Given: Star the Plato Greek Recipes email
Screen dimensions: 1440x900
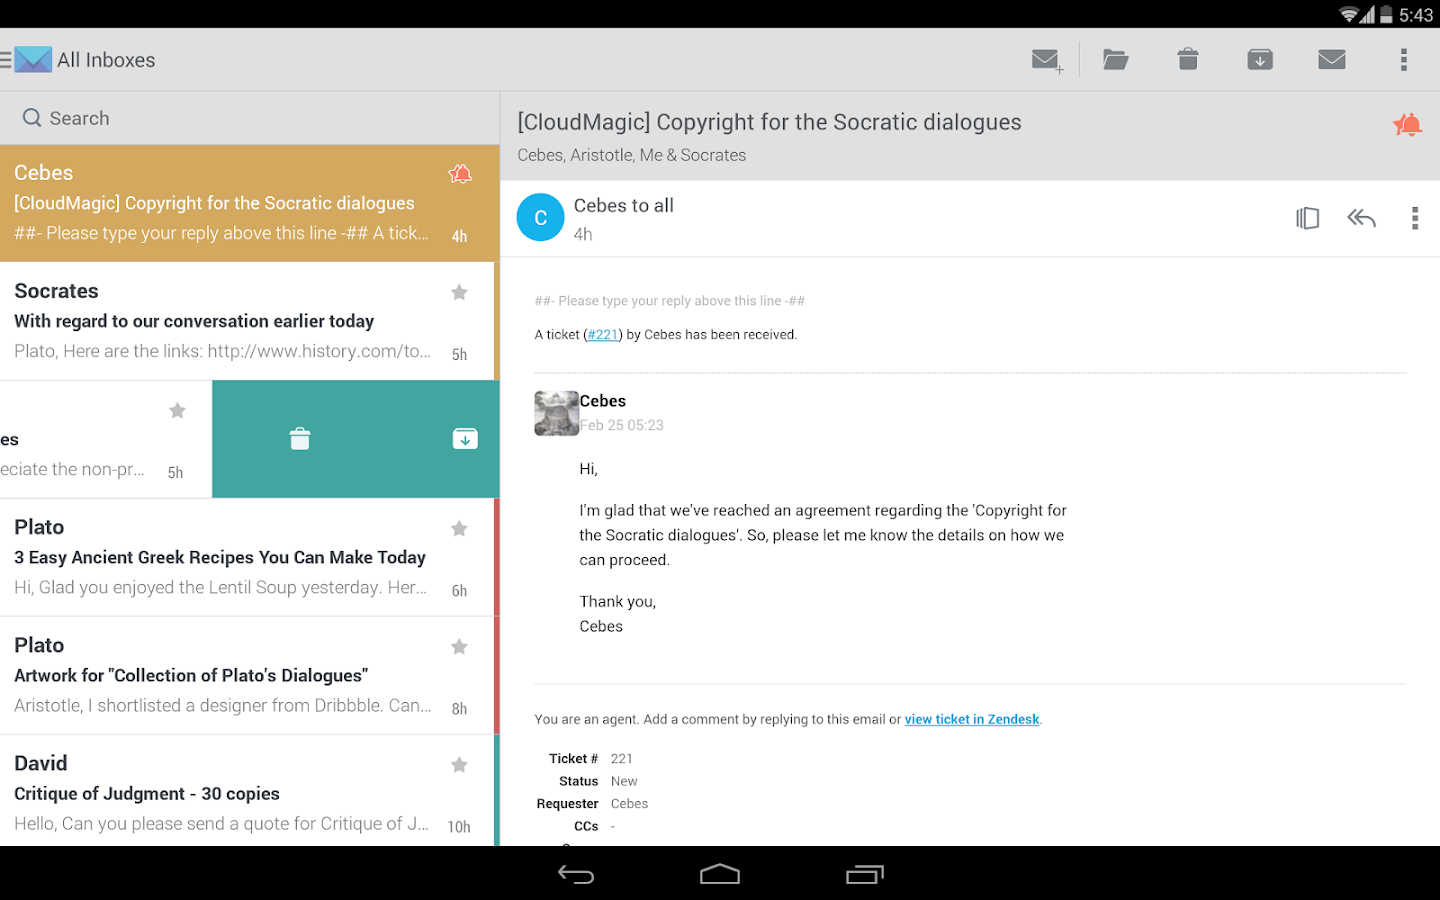Looking at the screenshot, I should [x=459, y=528].
